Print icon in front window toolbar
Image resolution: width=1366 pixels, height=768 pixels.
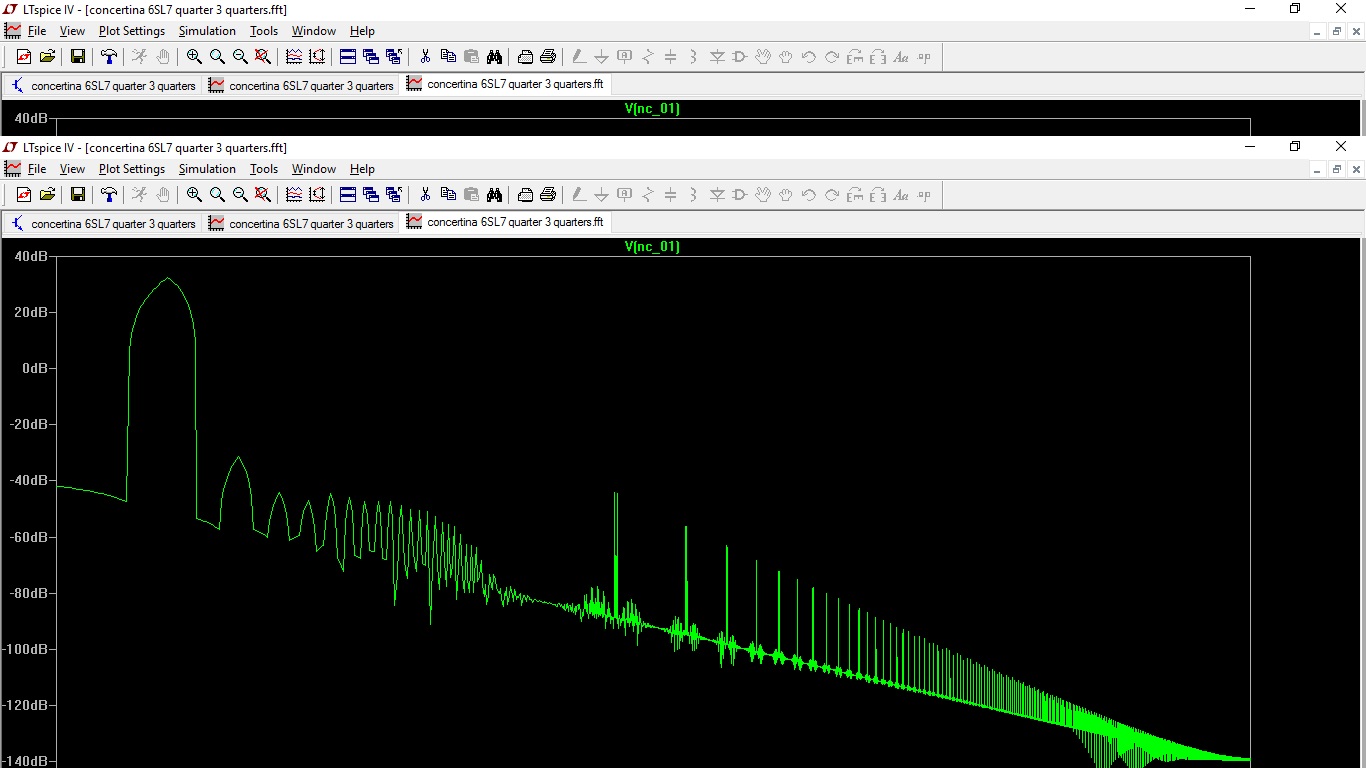[x=548, y=195]
